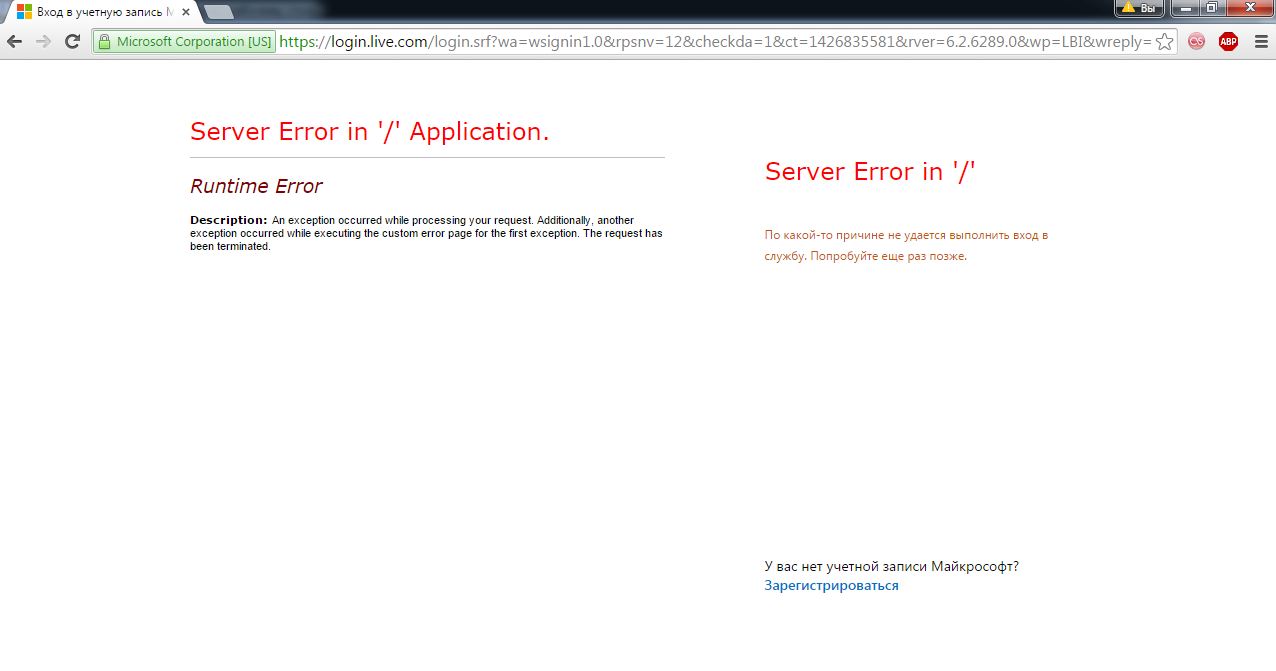
Task: Open the Microsoft Corporation [US] security badge
Action: click(184, 42)
